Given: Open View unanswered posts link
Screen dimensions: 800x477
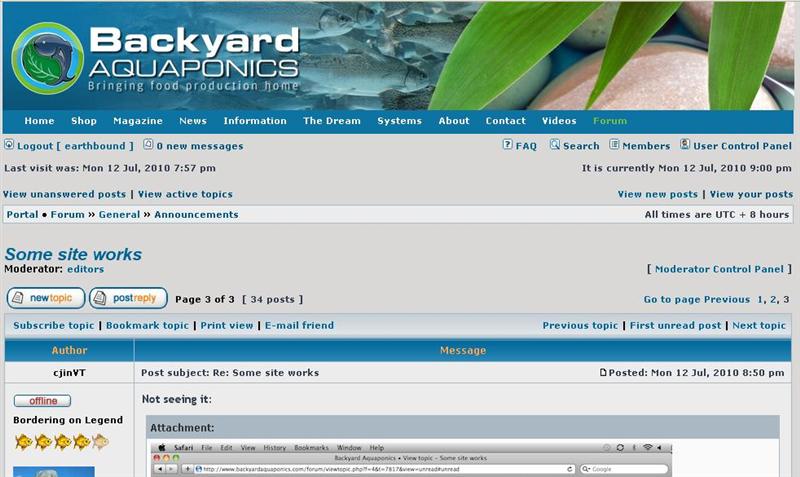Looking at the screenshot, I should (x=65, y=195).
